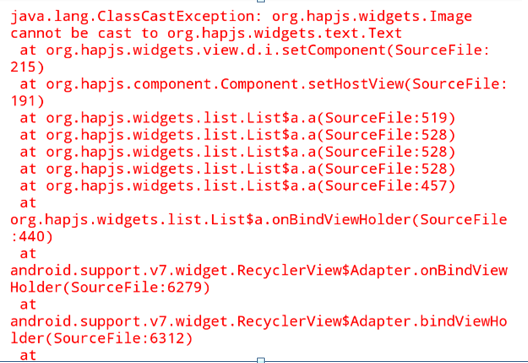Viewport: 528px width, 363px height.
Task: Click the last List$a.a(SourceFile:528) frame
Action: click(x=237, y=169)
